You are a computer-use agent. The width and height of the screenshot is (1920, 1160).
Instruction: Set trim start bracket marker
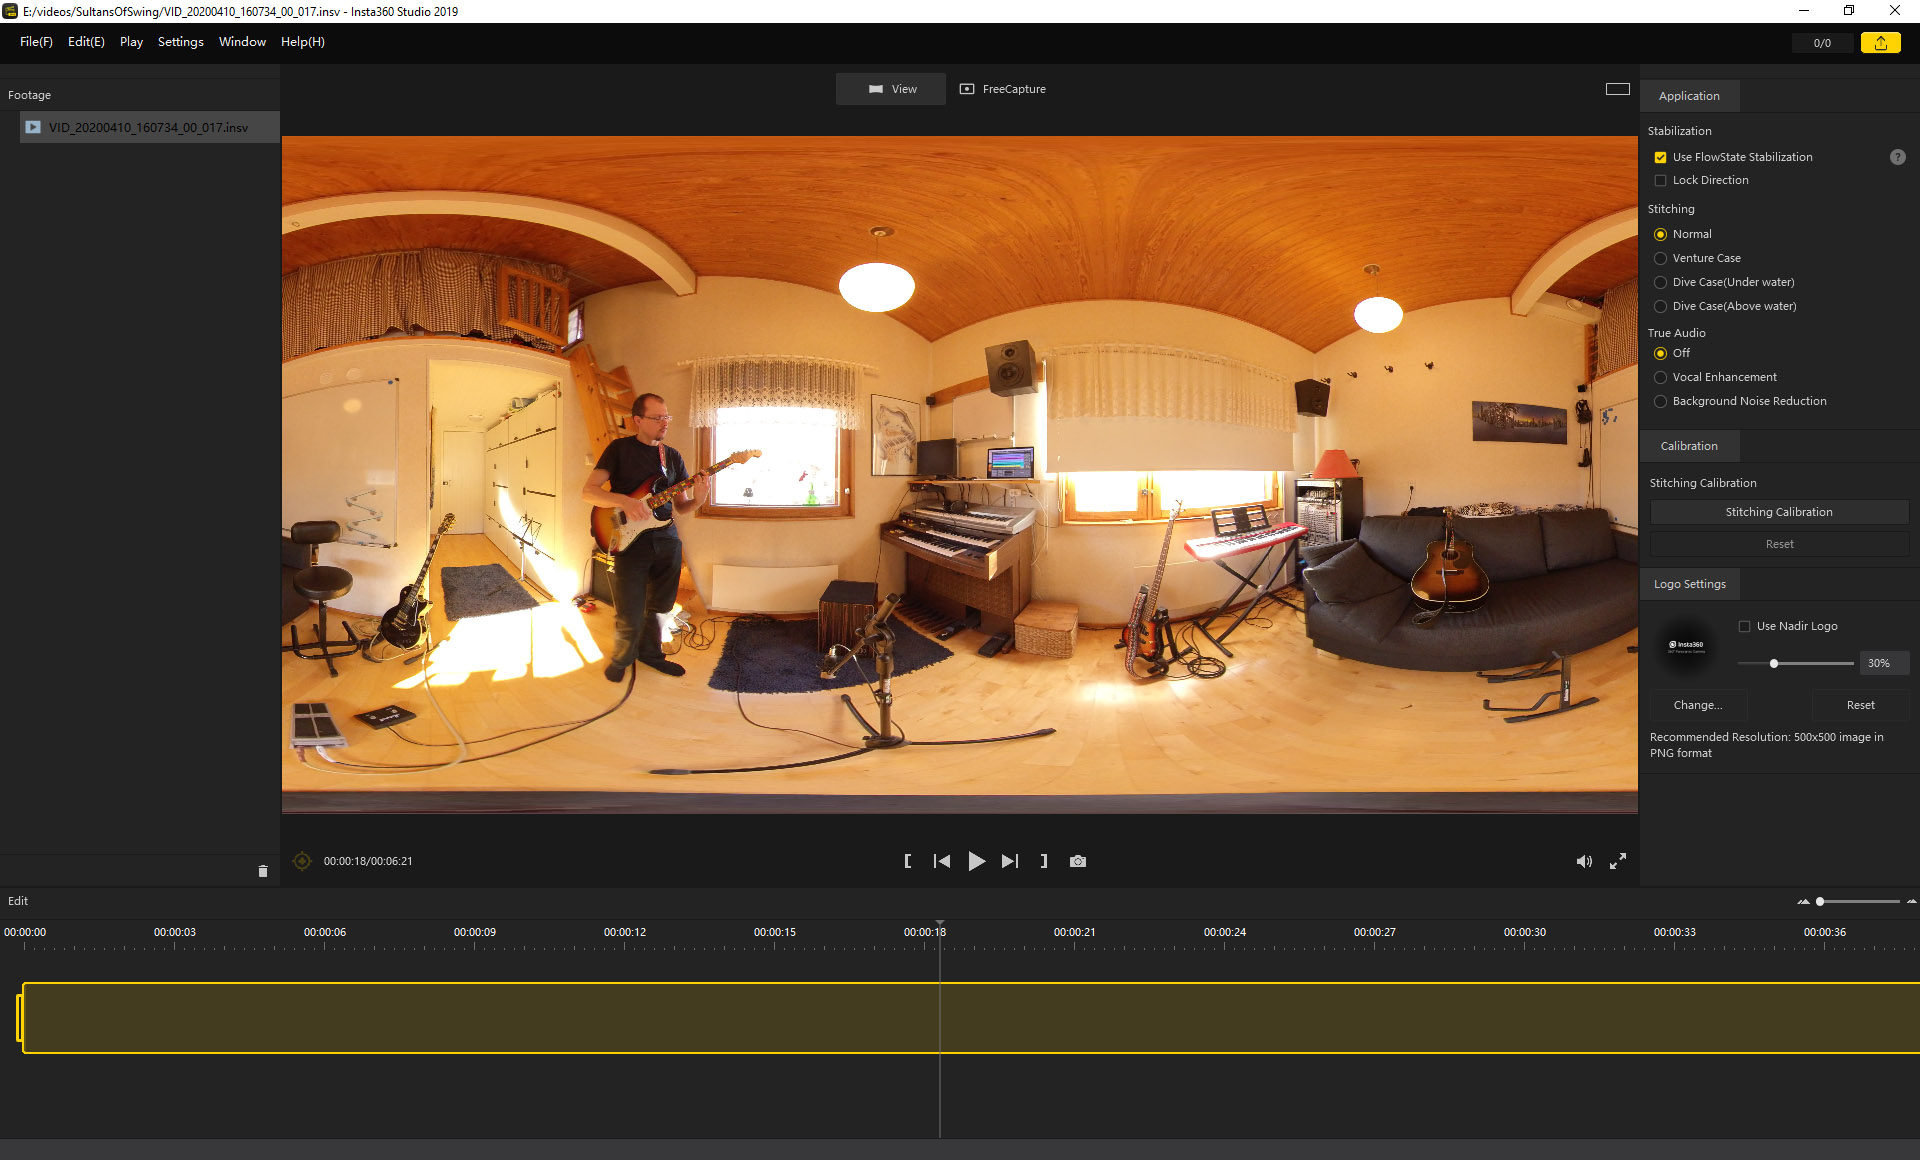(x=908, y=861)
